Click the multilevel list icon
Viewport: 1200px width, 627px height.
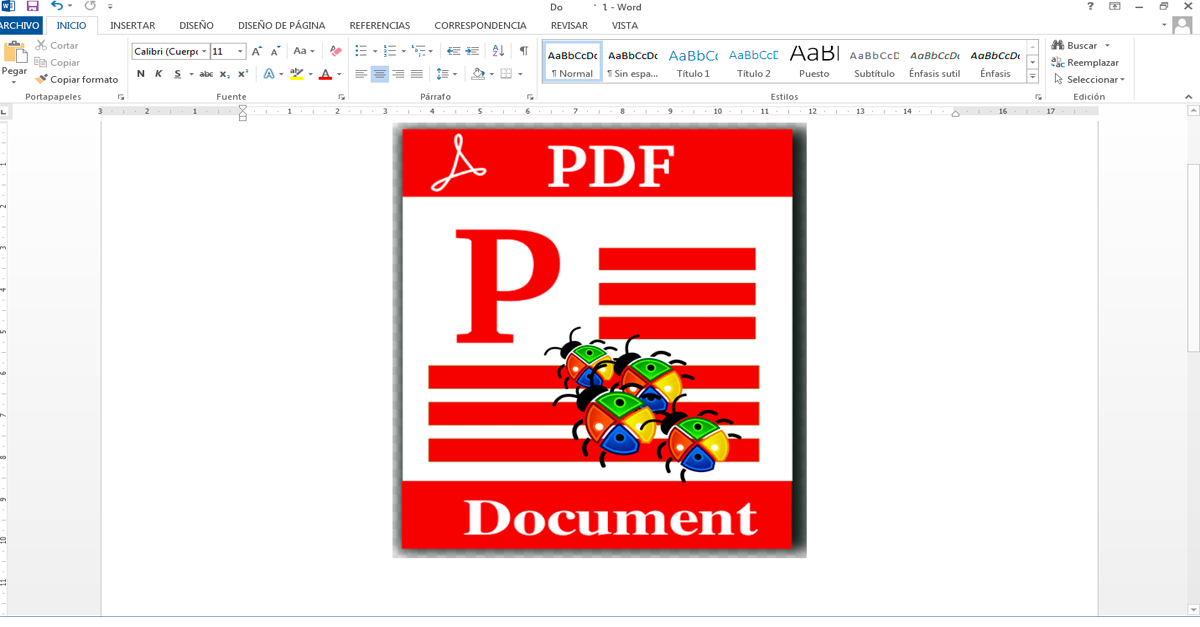419,51
